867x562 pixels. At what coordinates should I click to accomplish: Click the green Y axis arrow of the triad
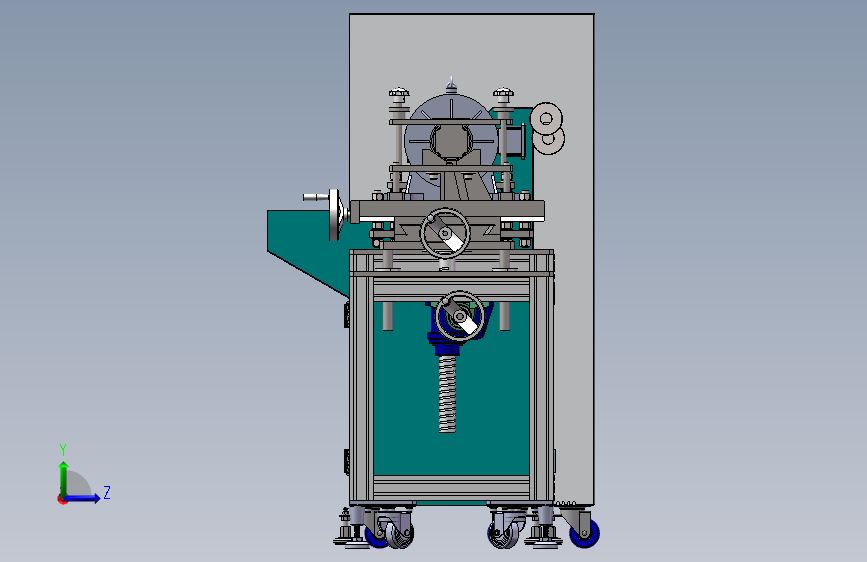(64, 478)
